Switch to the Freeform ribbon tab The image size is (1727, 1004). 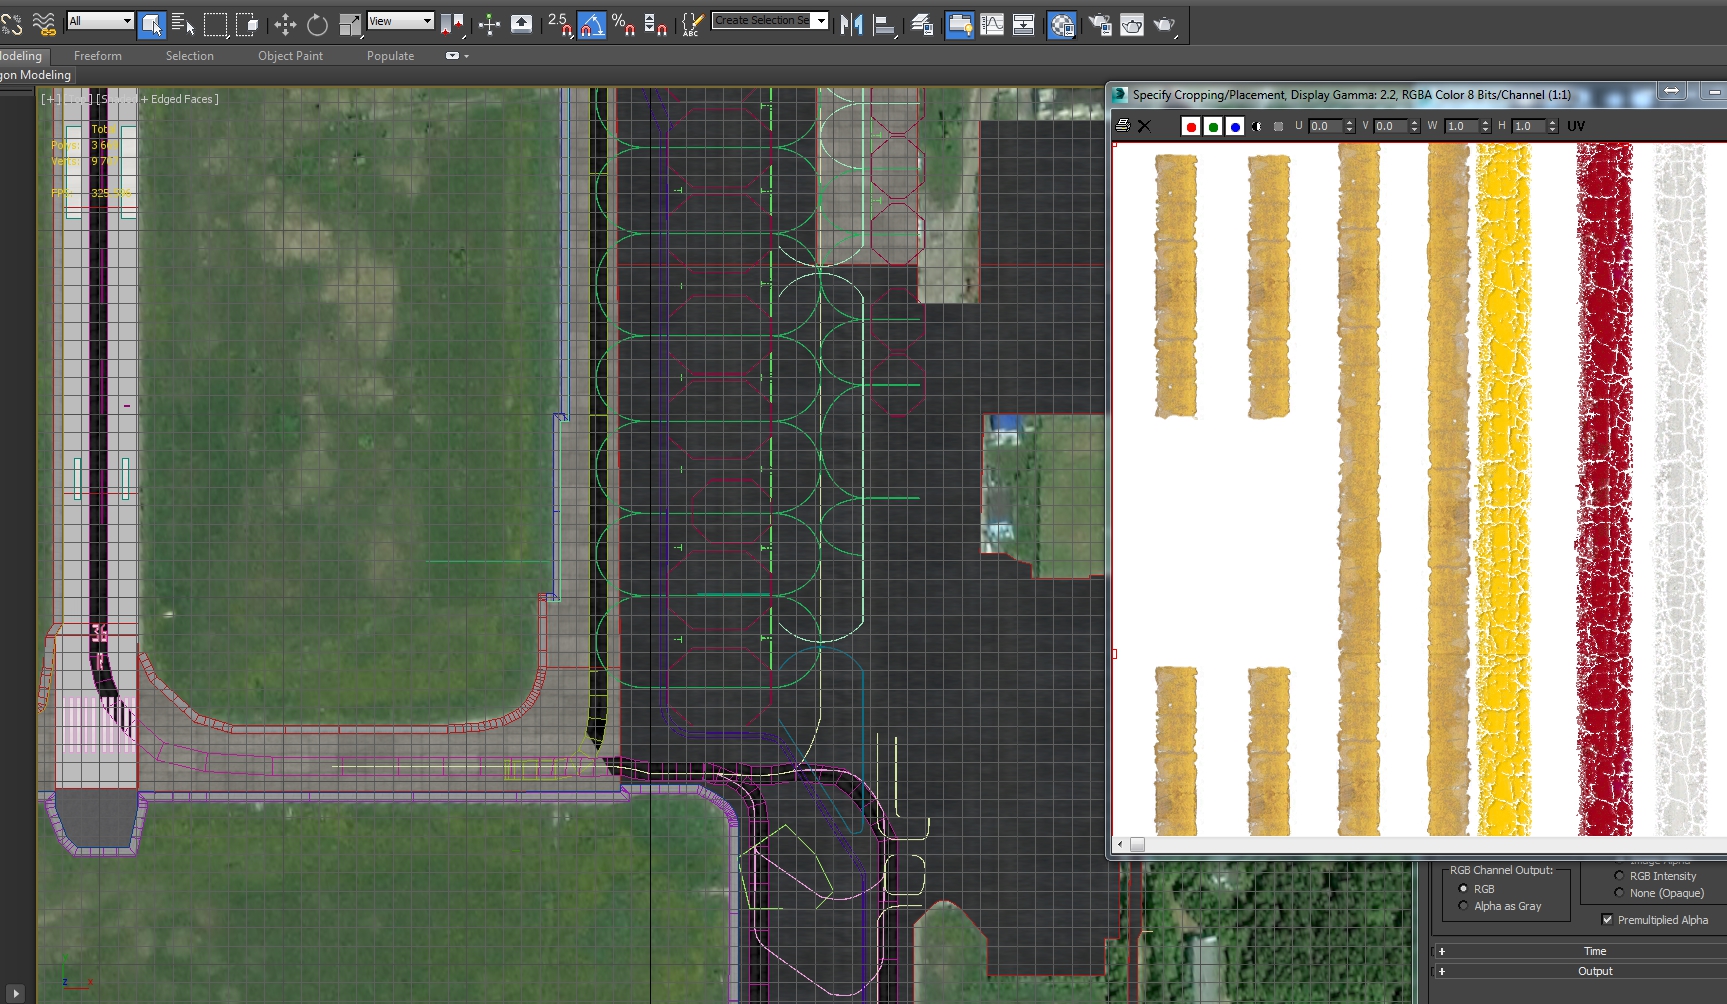tap(98, 56)
